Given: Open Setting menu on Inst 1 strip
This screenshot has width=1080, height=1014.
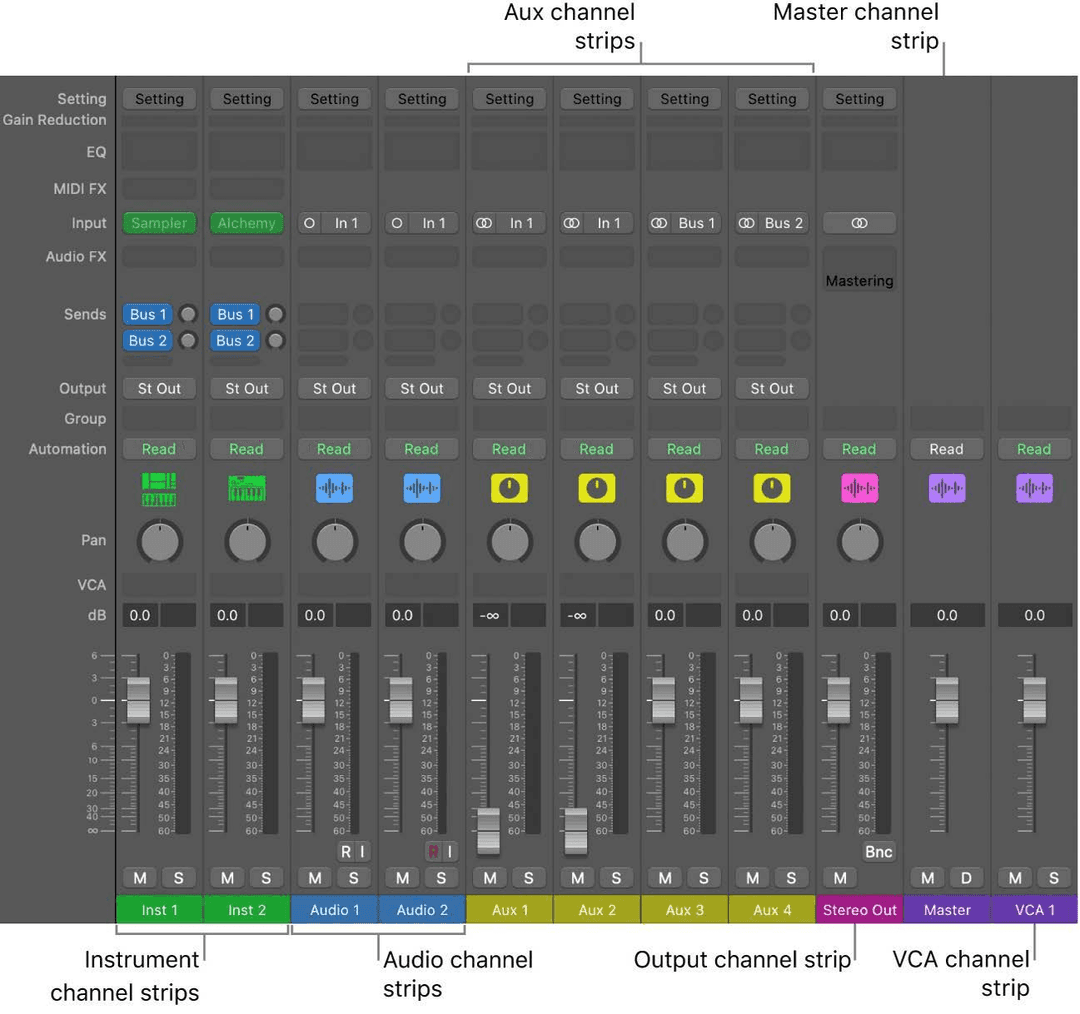Looking at the screenshot, I should (159, 99).
